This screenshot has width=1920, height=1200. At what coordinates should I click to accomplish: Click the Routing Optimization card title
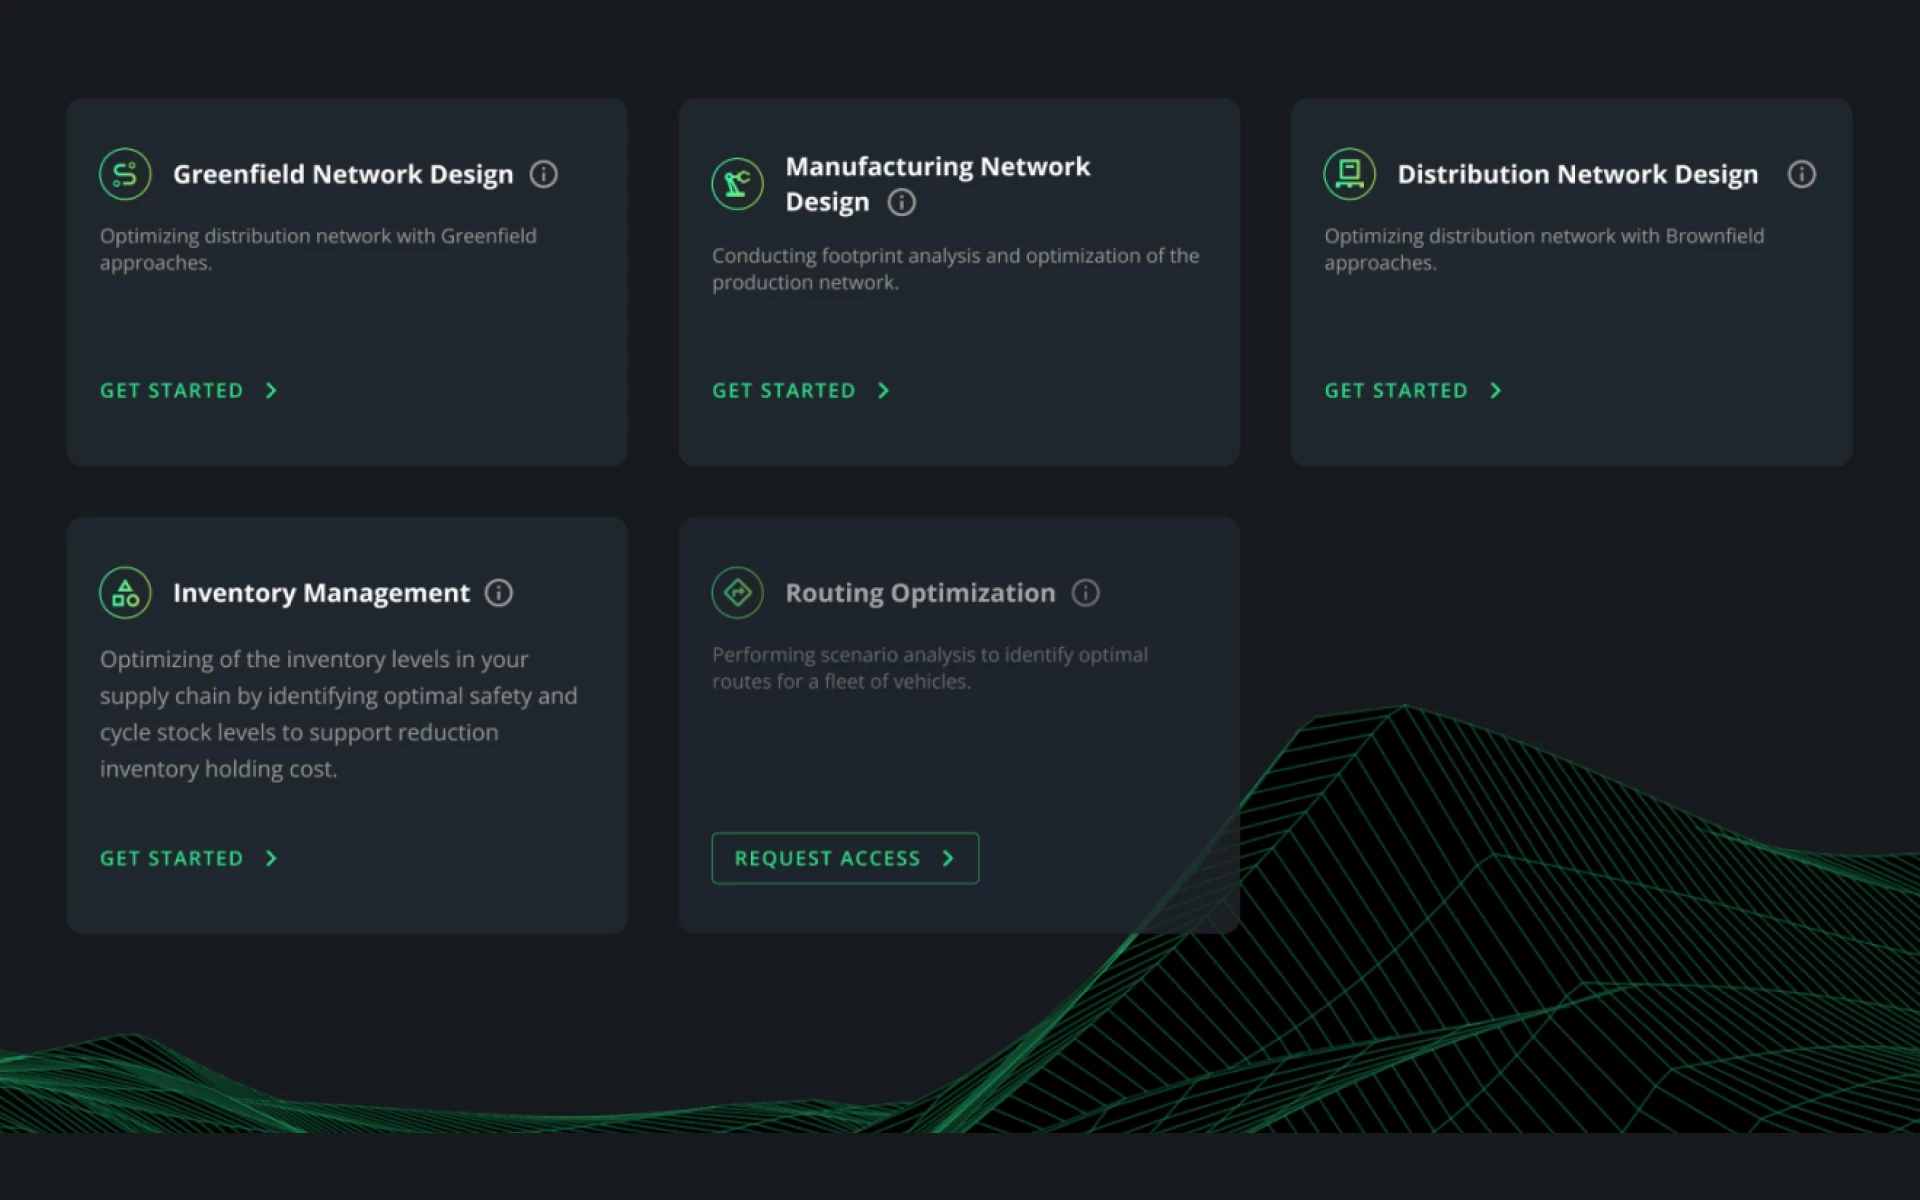919,593
